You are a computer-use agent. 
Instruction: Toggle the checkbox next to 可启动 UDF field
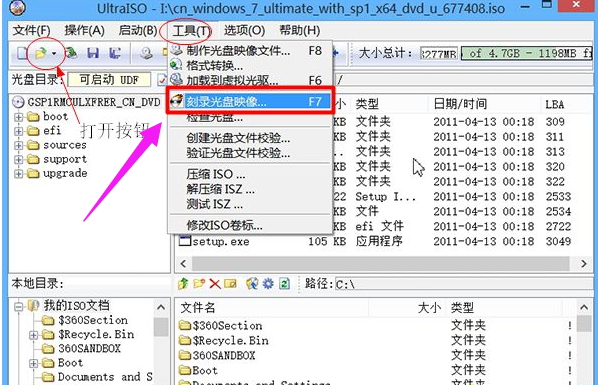(x=162, y=80)
